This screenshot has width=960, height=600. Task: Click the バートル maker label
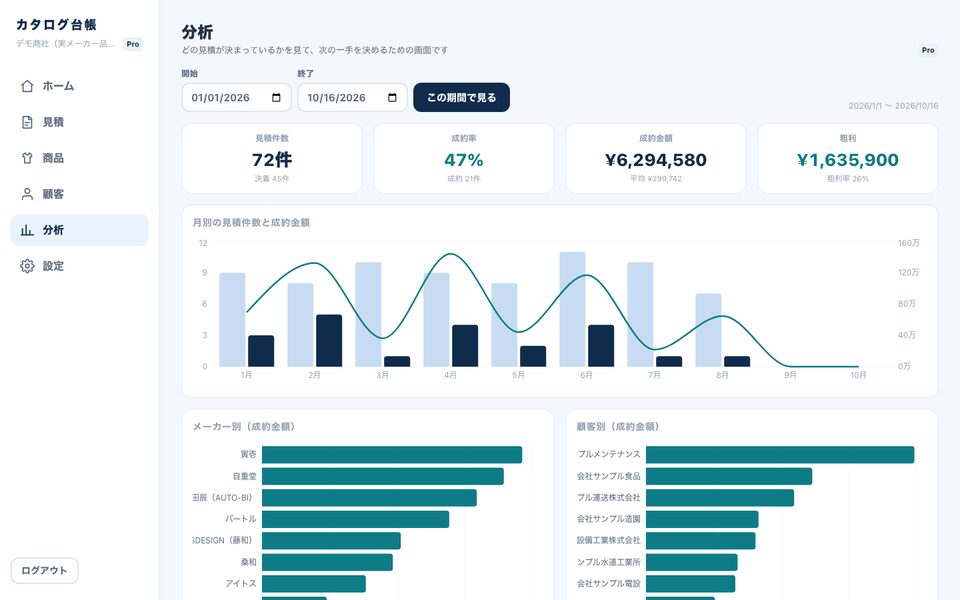coord(241,519)
